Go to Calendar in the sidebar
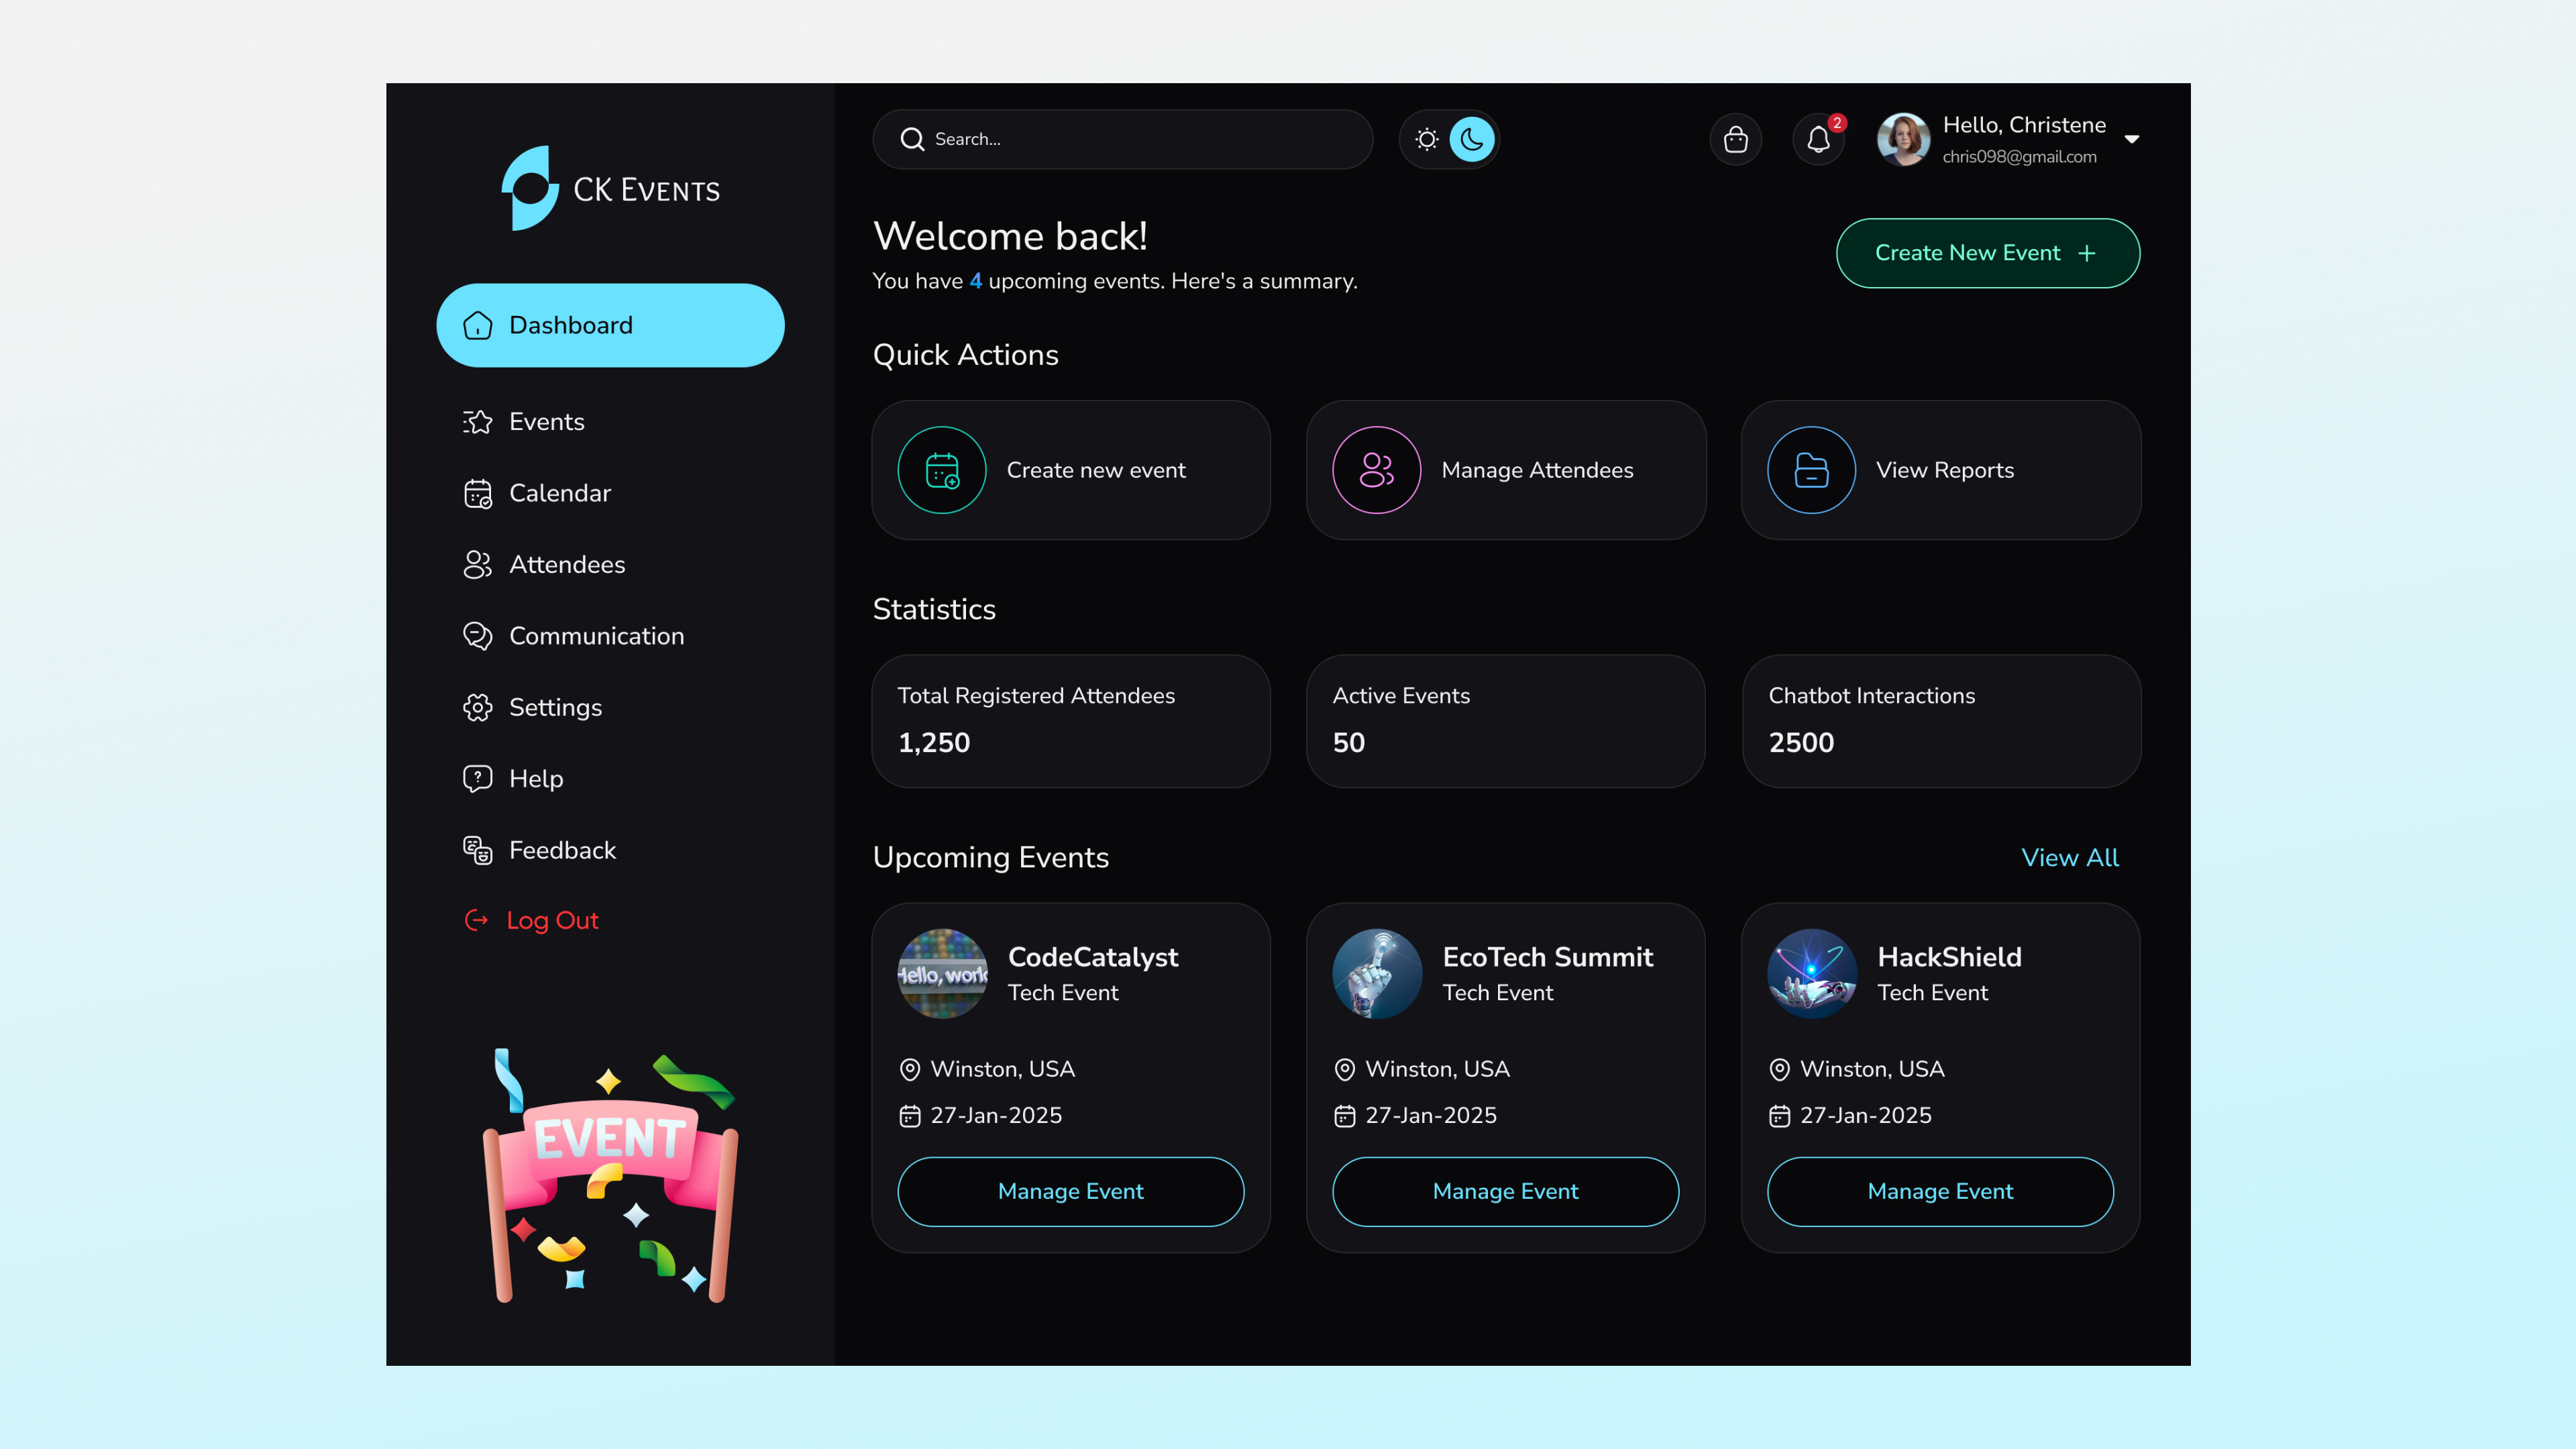The image size is (2576, 1449). 559,493
